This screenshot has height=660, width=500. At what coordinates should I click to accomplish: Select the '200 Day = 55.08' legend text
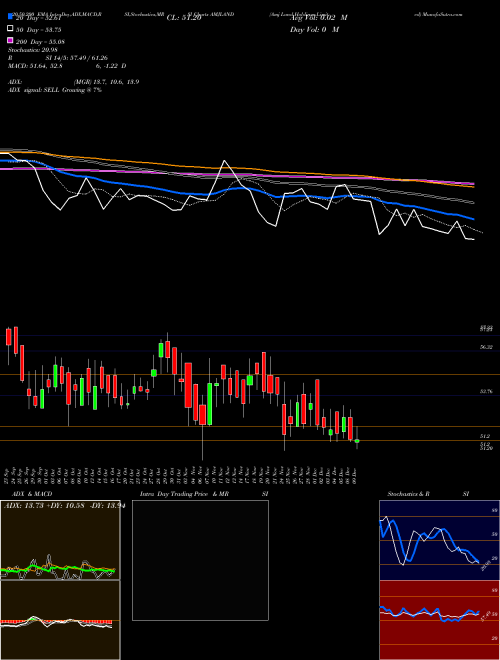(x=40, y=42)
